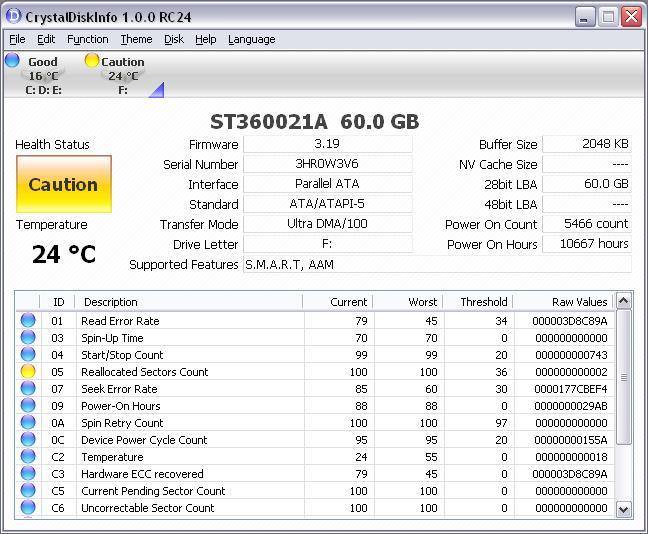Click the 28bit LBA value 60.0 GB
The image size is (648, 534).
pos(587,184)
